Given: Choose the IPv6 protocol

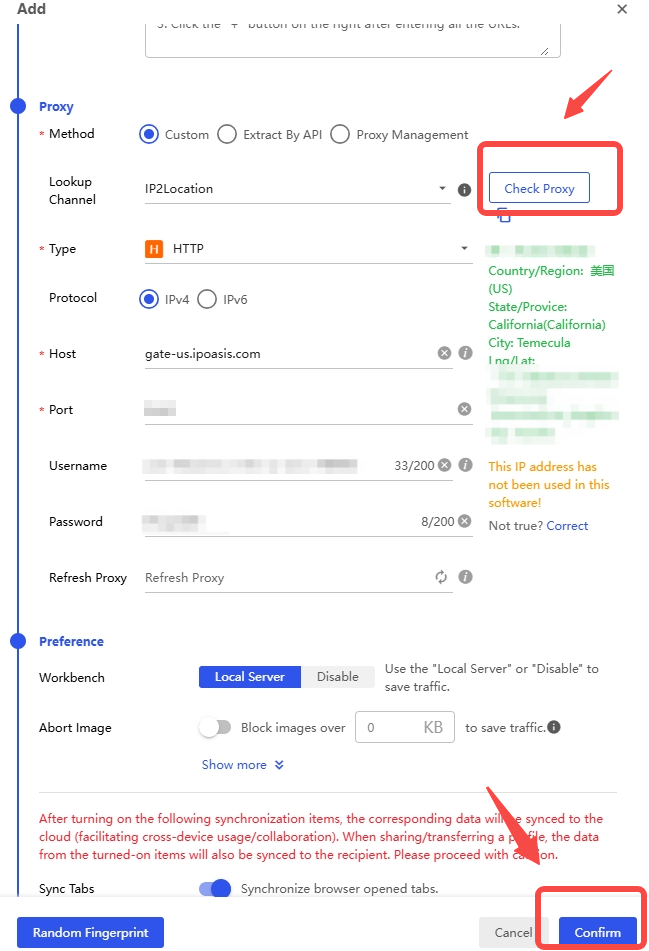Looking at the screenshot, I should point(207,299).
